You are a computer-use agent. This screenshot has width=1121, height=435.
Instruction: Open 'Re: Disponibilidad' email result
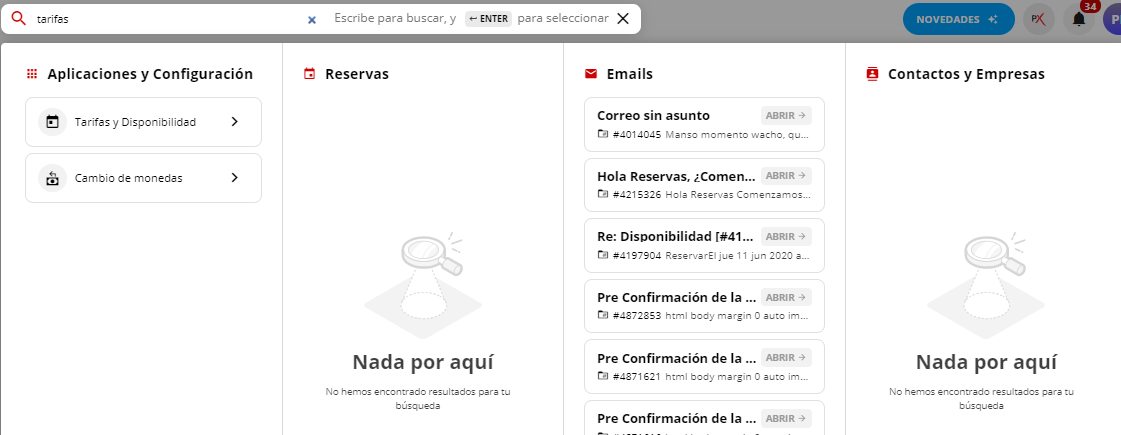786,236
